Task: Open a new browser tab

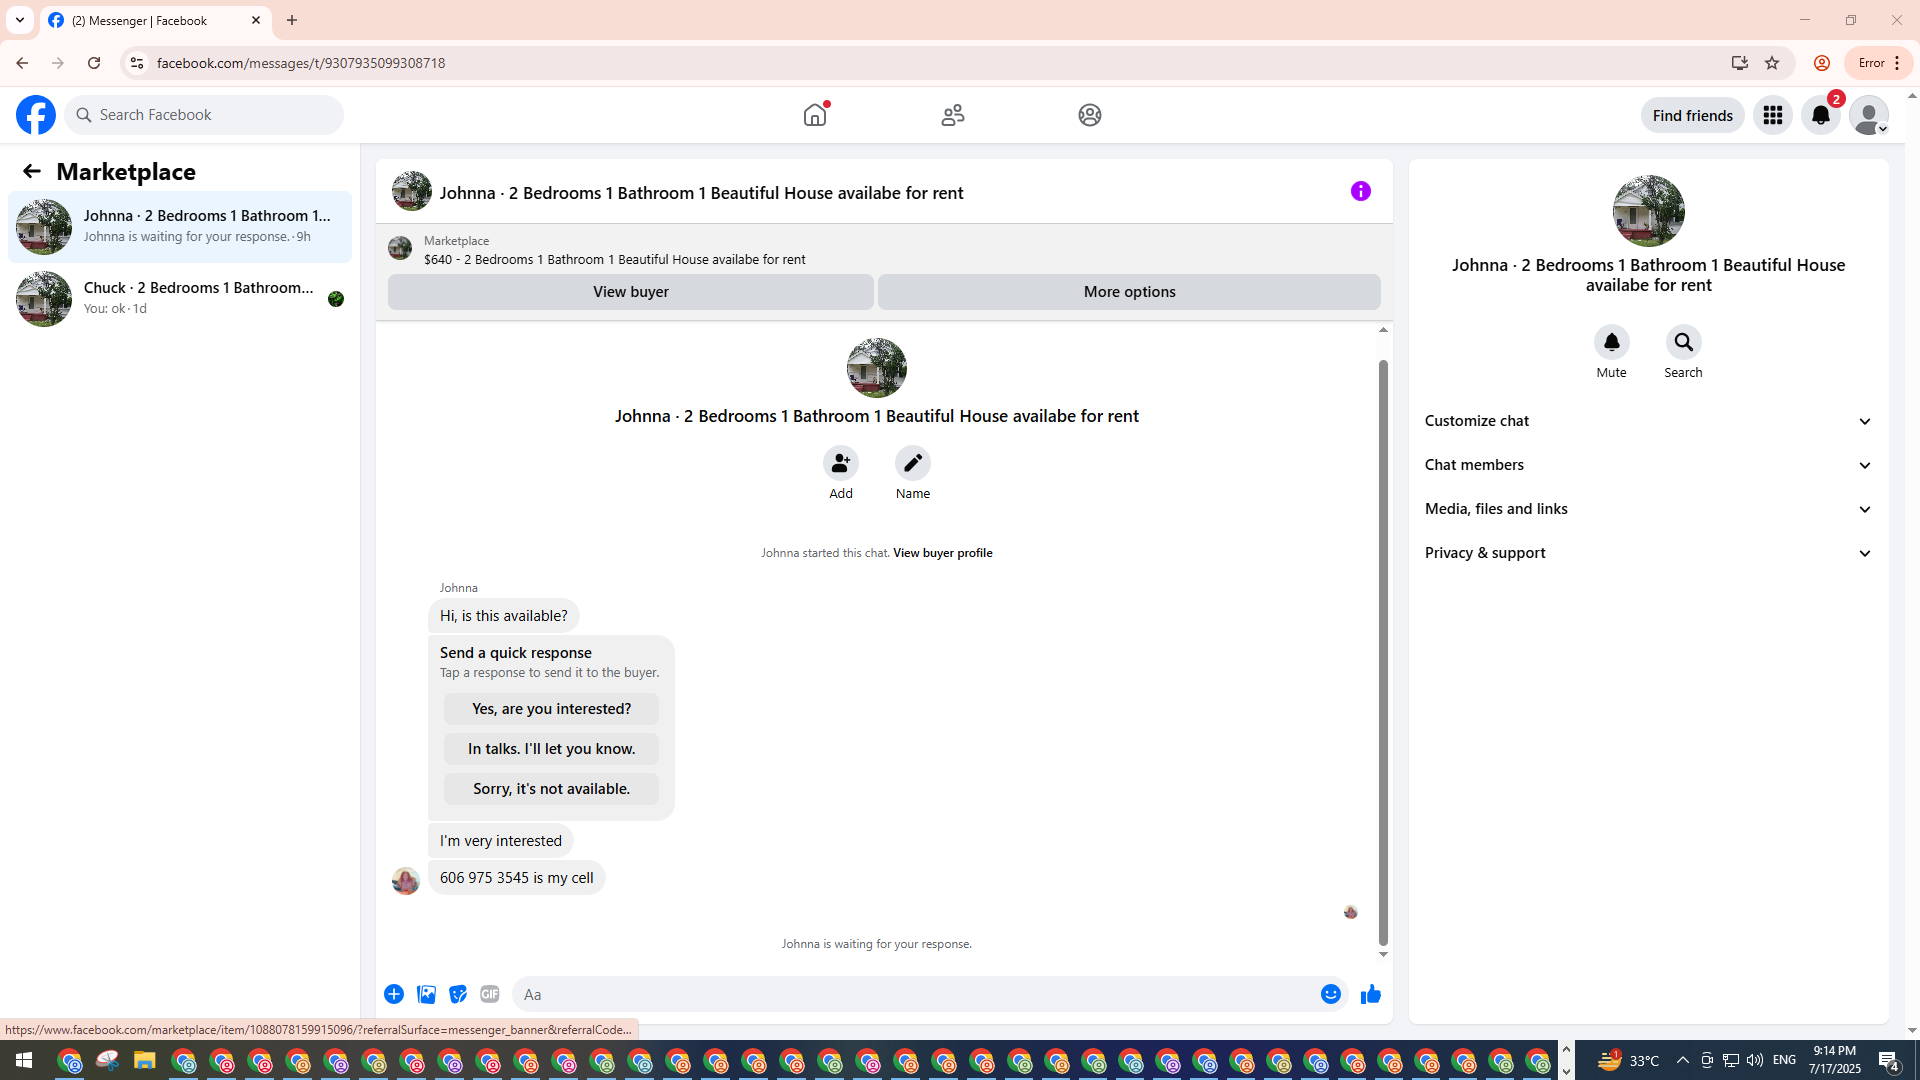Action: coord(292,20)
